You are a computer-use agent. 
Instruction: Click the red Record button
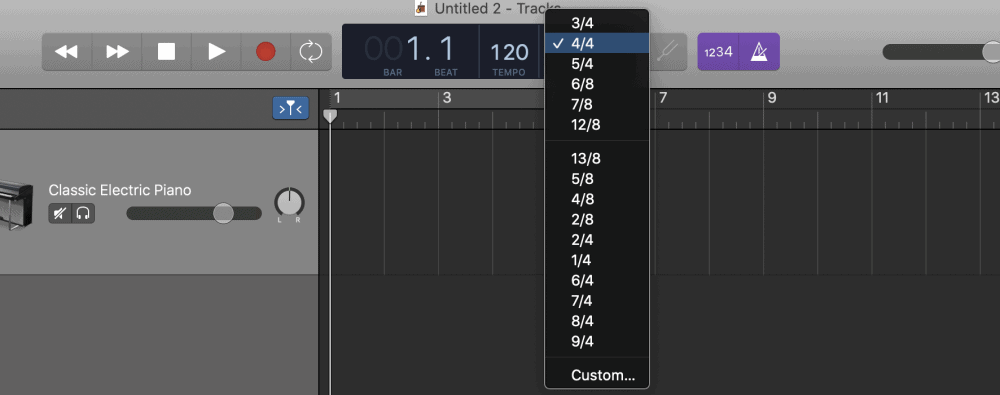point(265,52)
